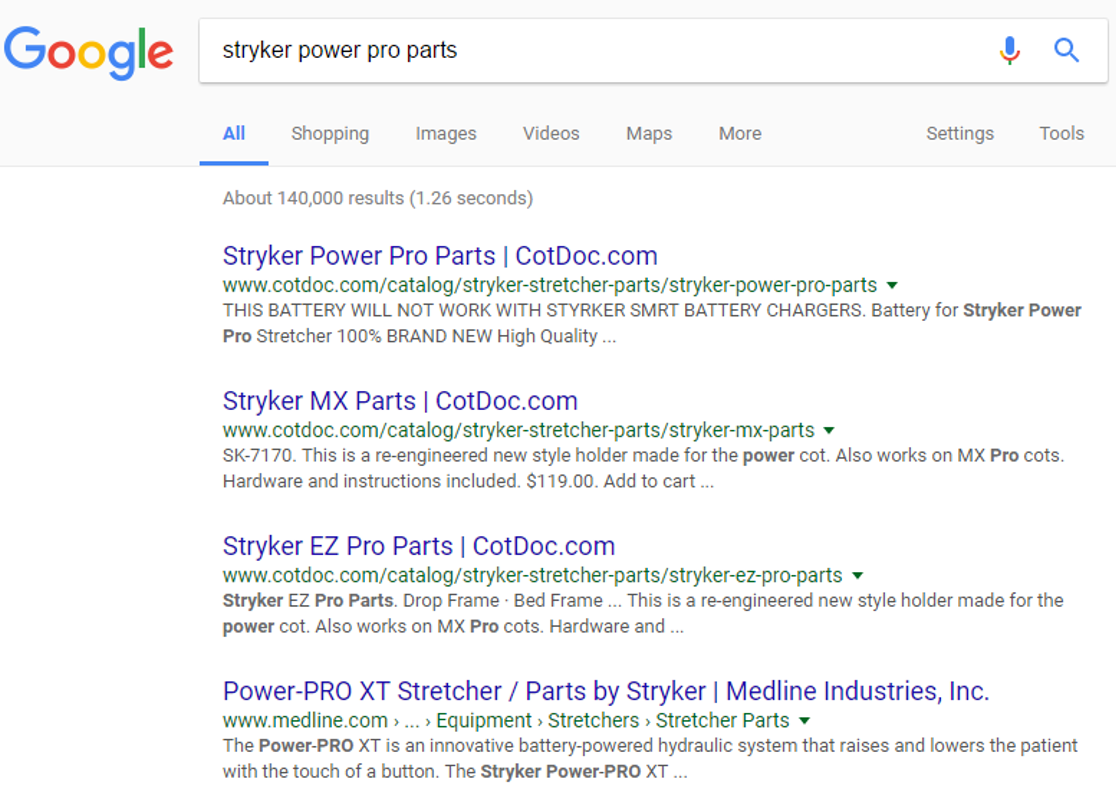Open the Videos tab
The height and width of the screenshot is (794, 1116).
coord(552,134)
